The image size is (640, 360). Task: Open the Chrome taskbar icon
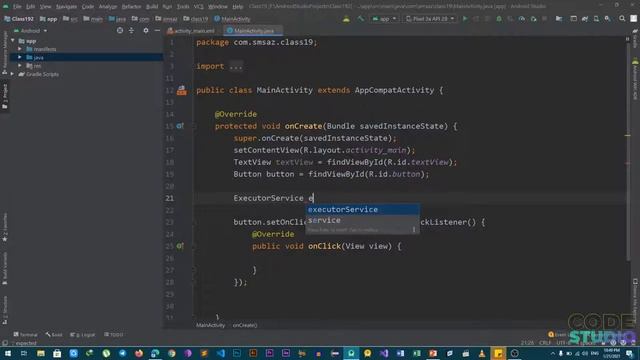[171, 353]
